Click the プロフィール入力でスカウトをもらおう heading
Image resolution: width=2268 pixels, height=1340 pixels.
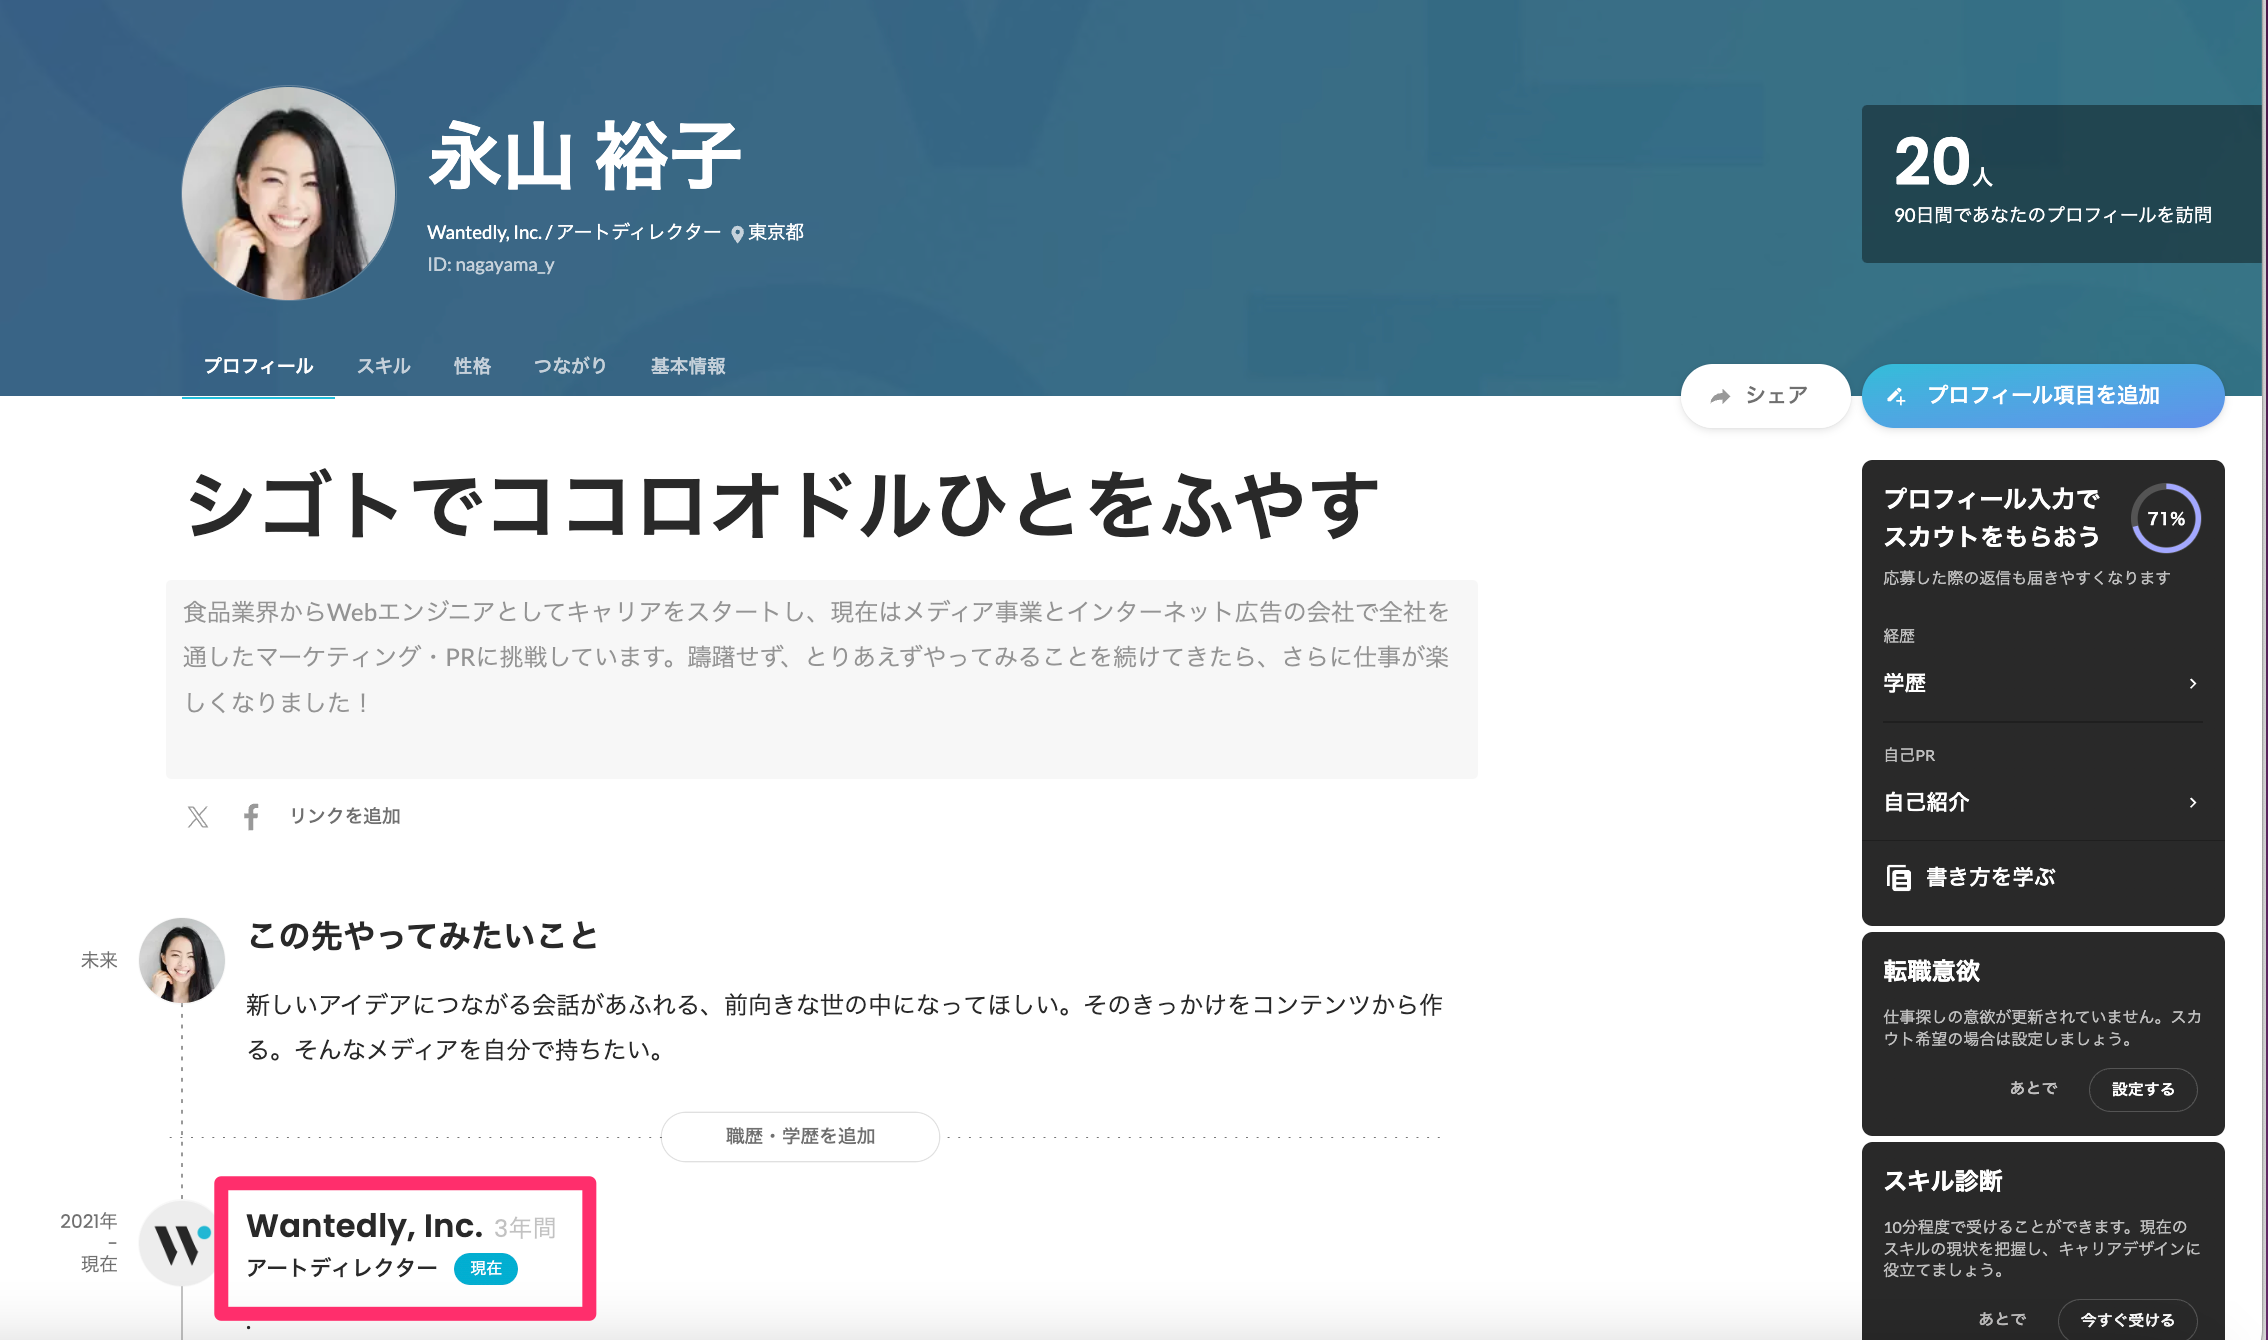coord(1992,518)
